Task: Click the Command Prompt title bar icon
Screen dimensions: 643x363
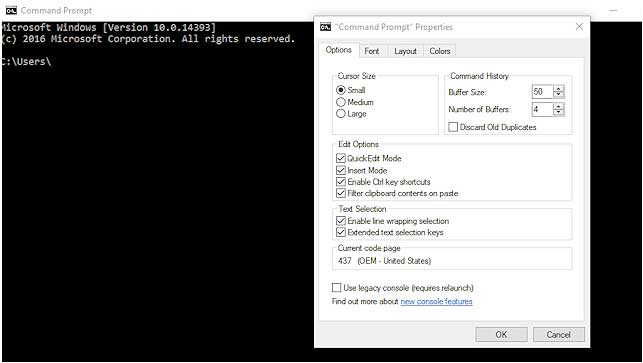Action: (x=11, y=11)
